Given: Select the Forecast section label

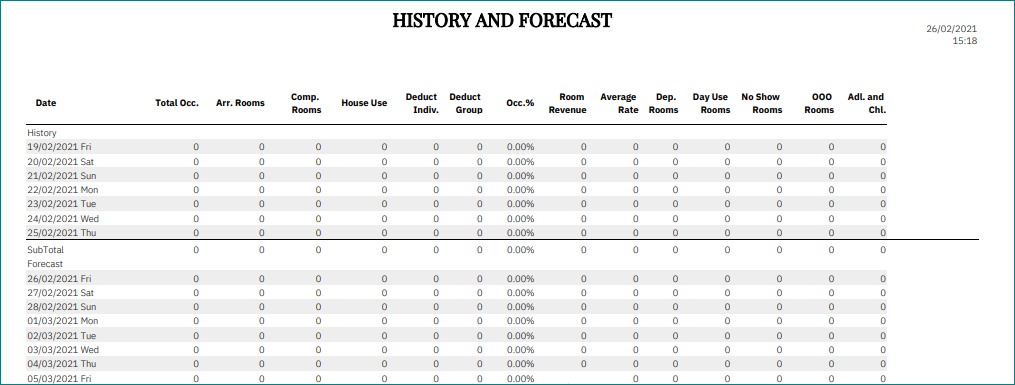Looking at the screenshot, I should [45, 264].
